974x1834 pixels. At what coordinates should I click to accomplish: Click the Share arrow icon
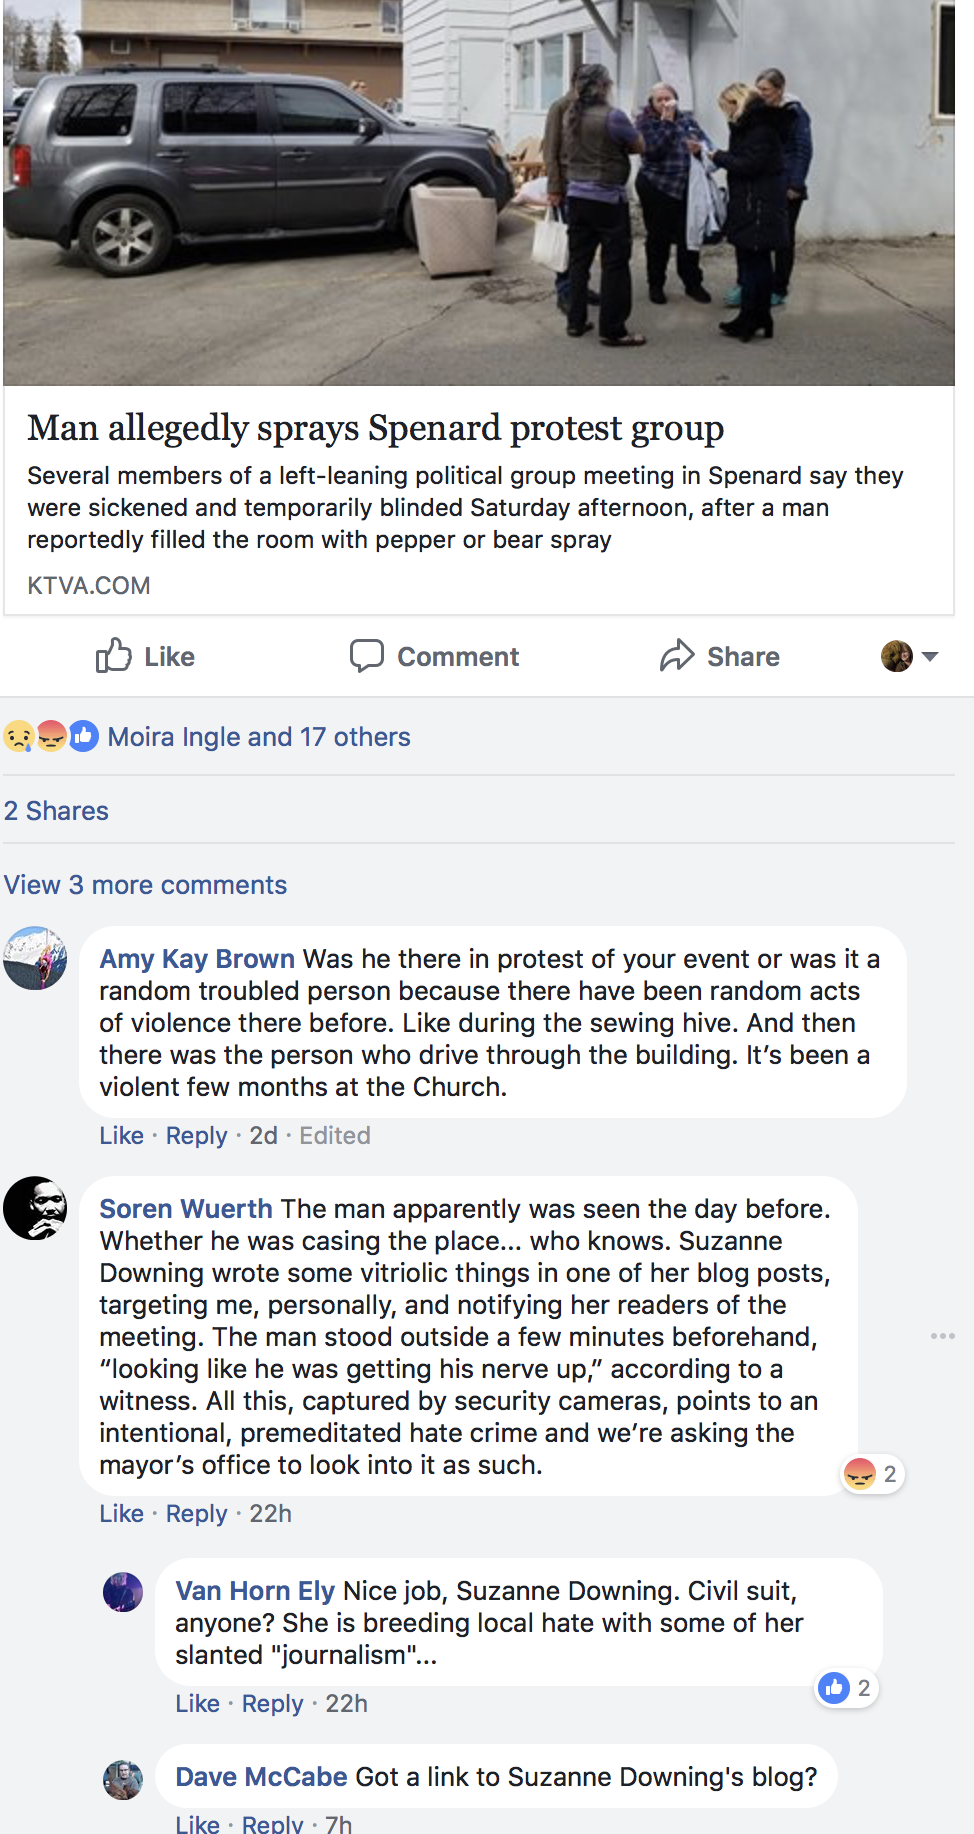click(x=677, y=656)
